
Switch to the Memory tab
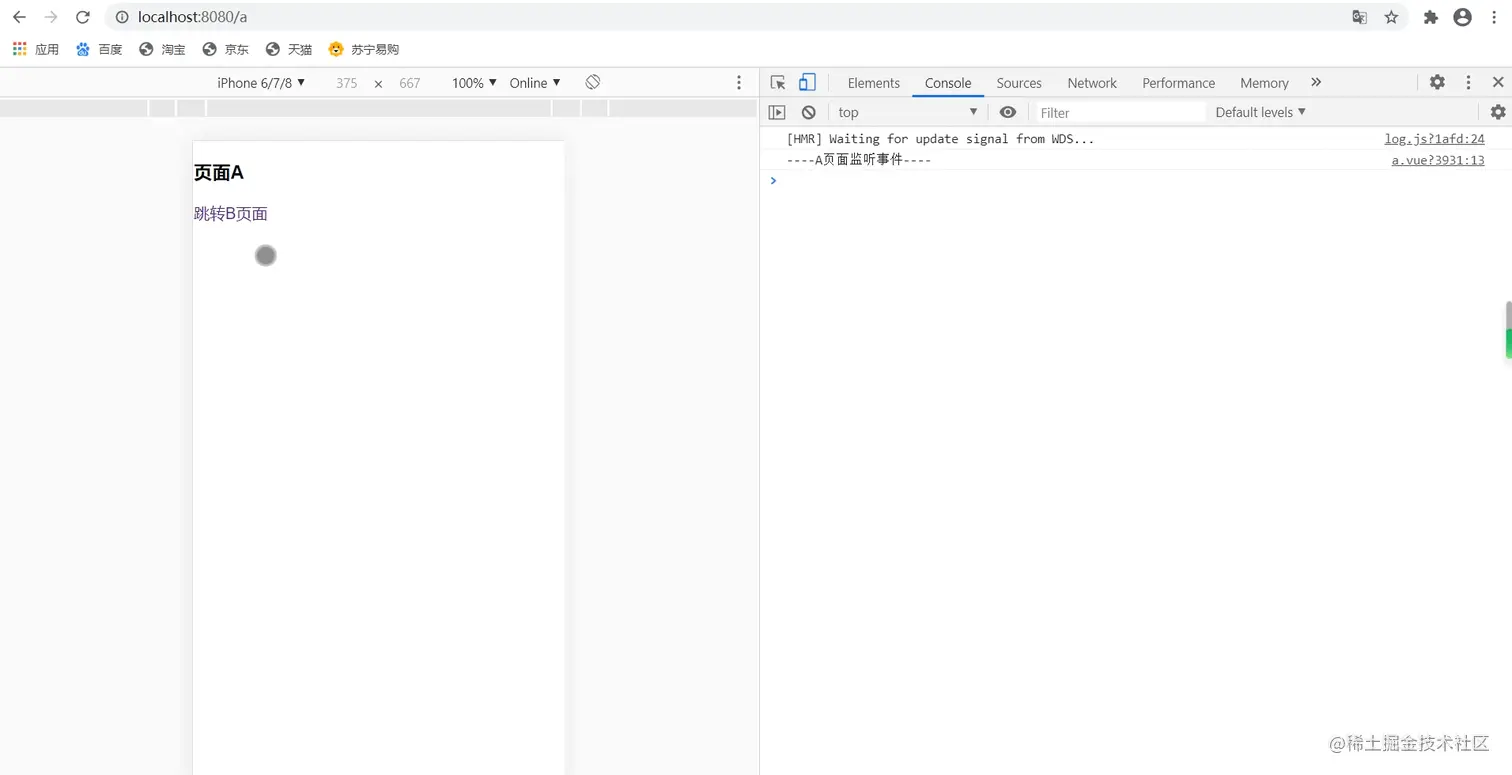1264,83
